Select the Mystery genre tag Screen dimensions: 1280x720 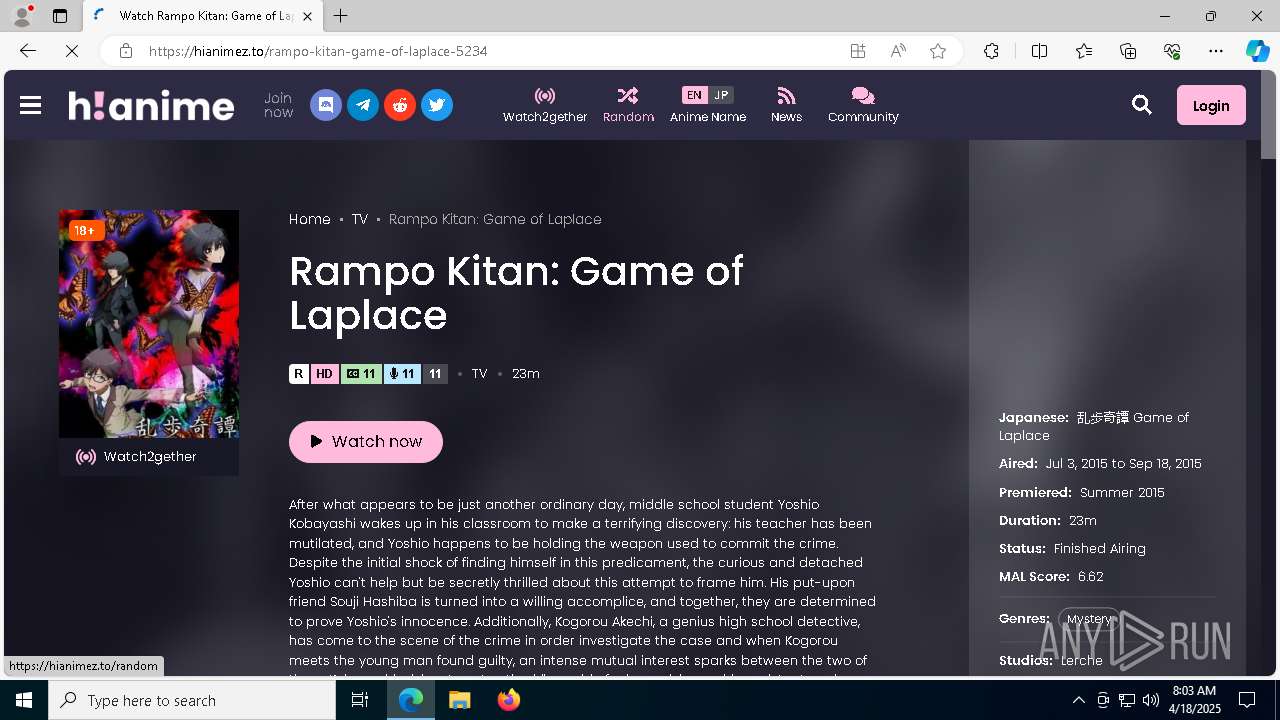pos(1089,619)
